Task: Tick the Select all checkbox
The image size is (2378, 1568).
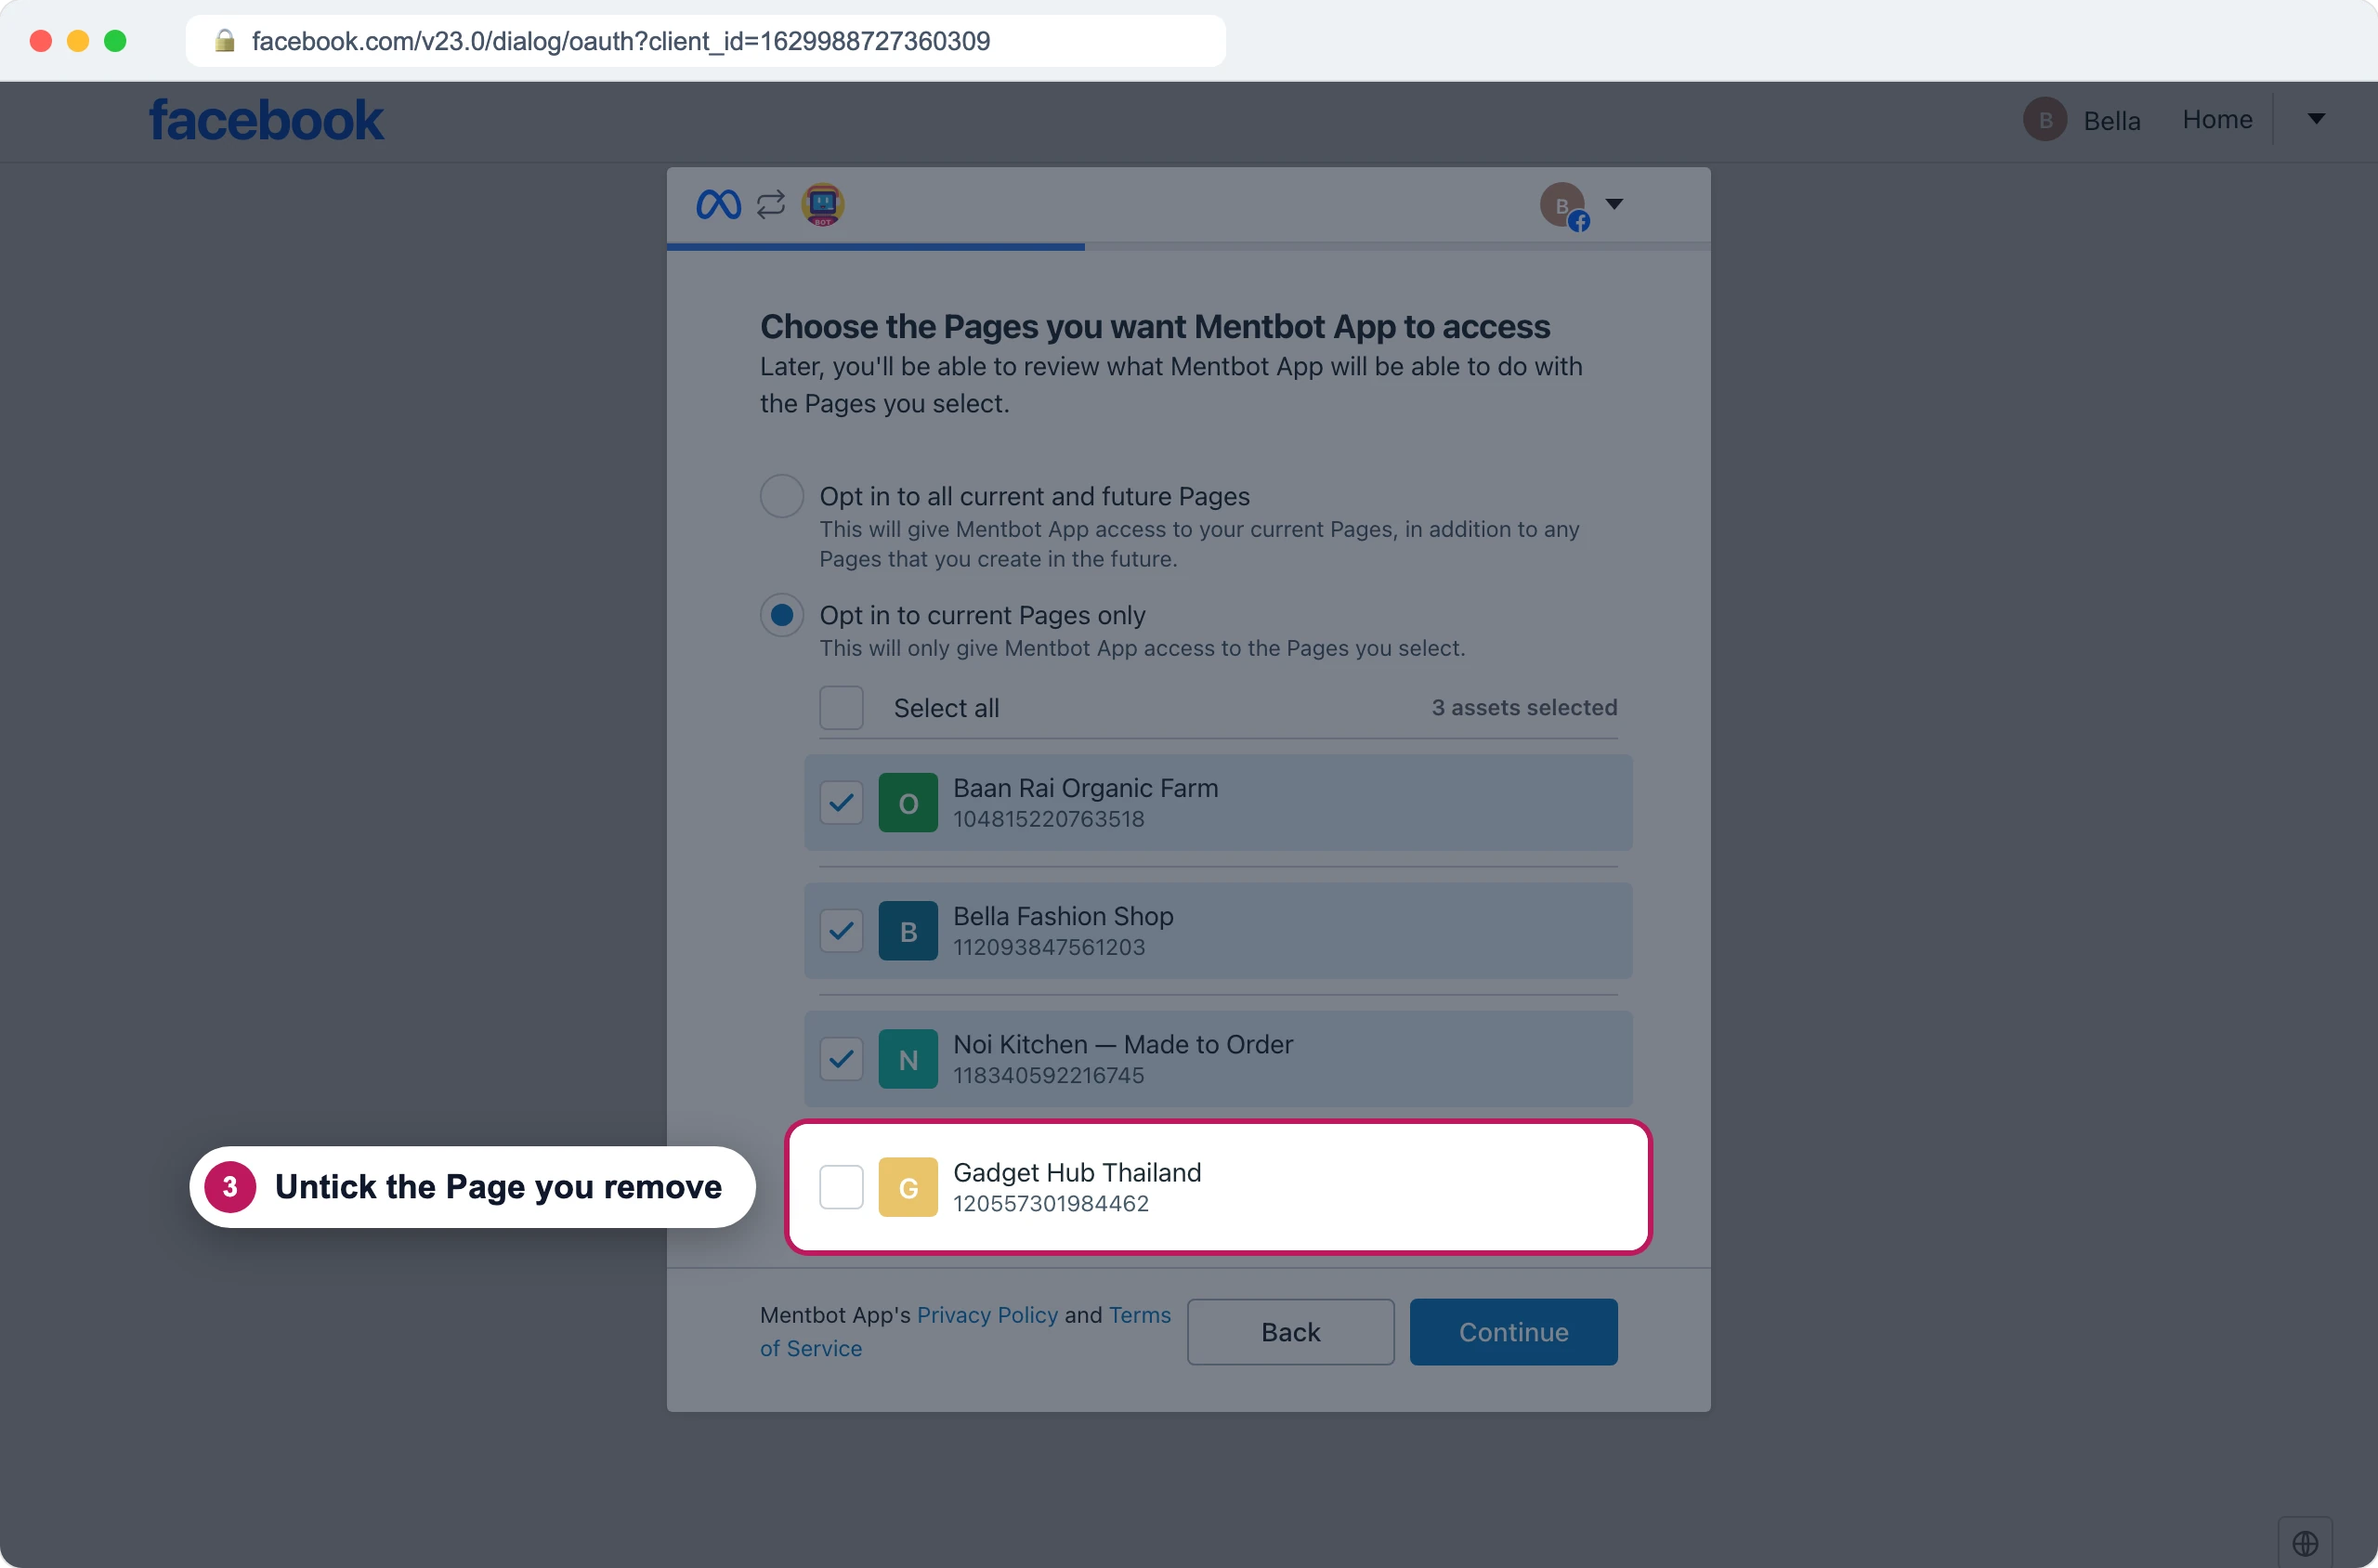Action: coord(841,708)
